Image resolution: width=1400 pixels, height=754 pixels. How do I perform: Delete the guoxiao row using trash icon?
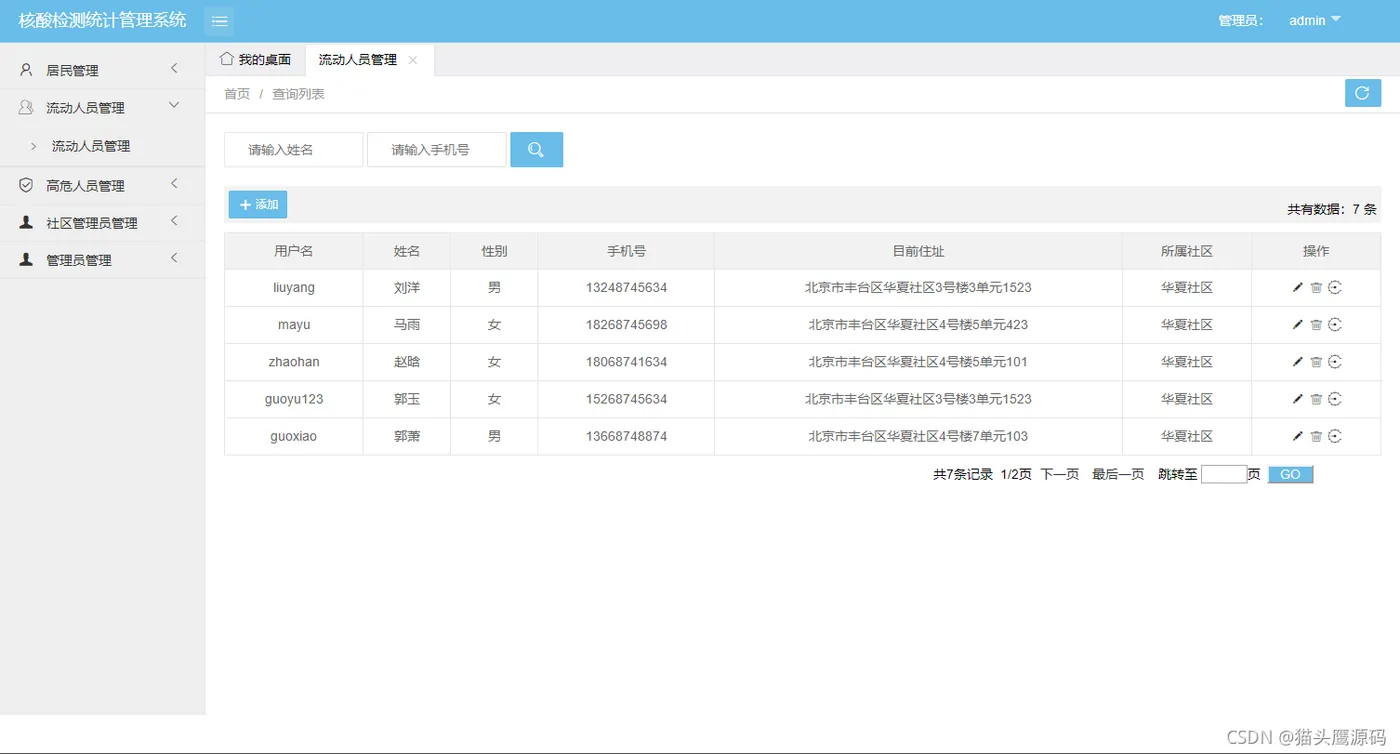coord(1316,436)
